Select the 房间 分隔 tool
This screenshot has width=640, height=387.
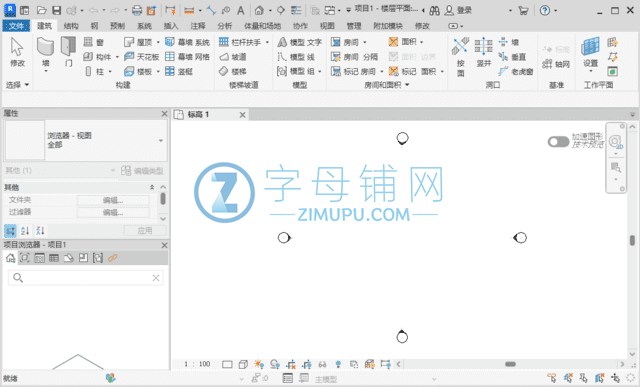click(x=354, y=56)
